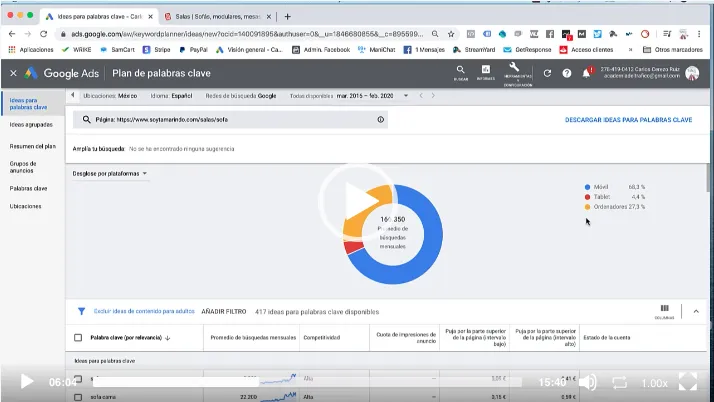Click the orange Ordenadores legend dot
Viewport: 714px width, 402px height.
click(587, 207)
